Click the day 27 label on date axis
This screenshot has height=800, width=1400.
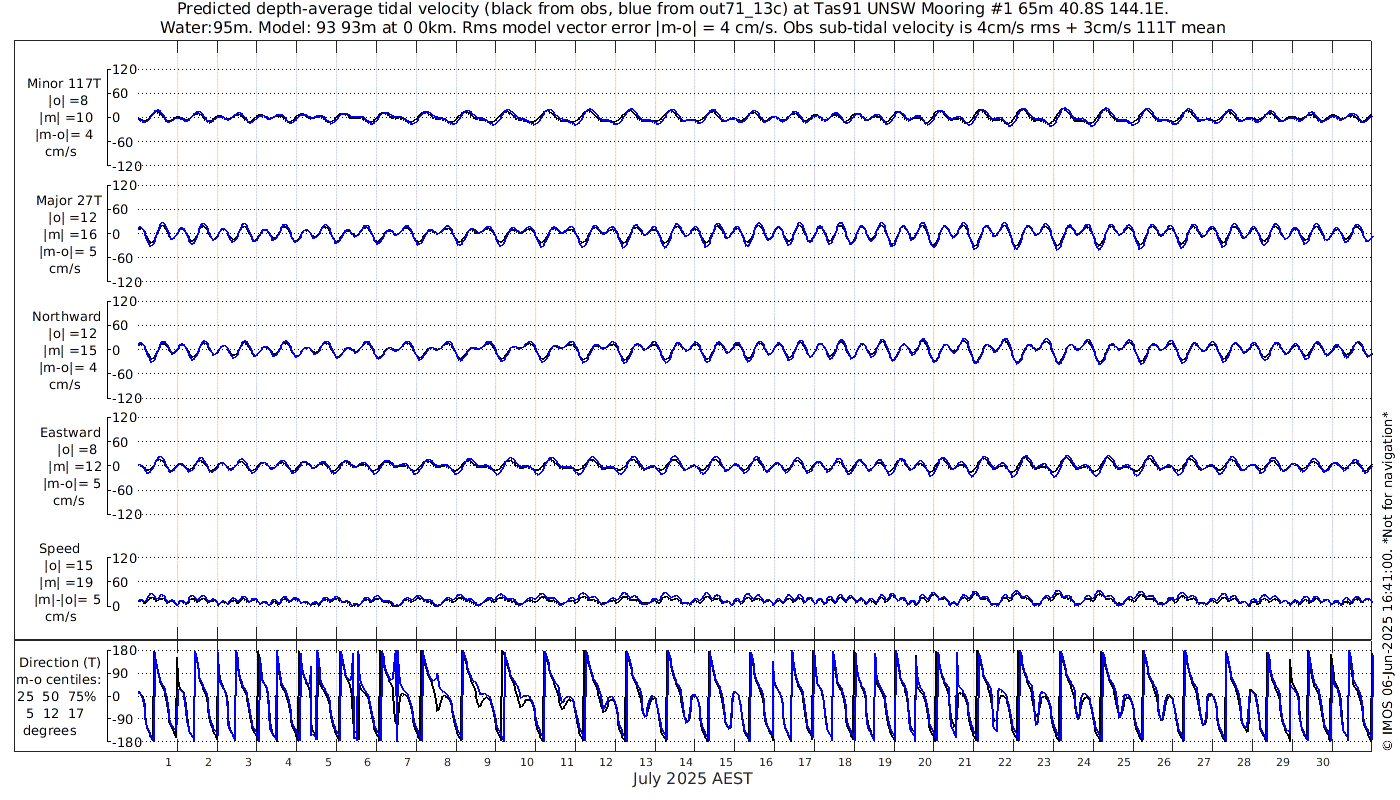tap(1204, 761)
